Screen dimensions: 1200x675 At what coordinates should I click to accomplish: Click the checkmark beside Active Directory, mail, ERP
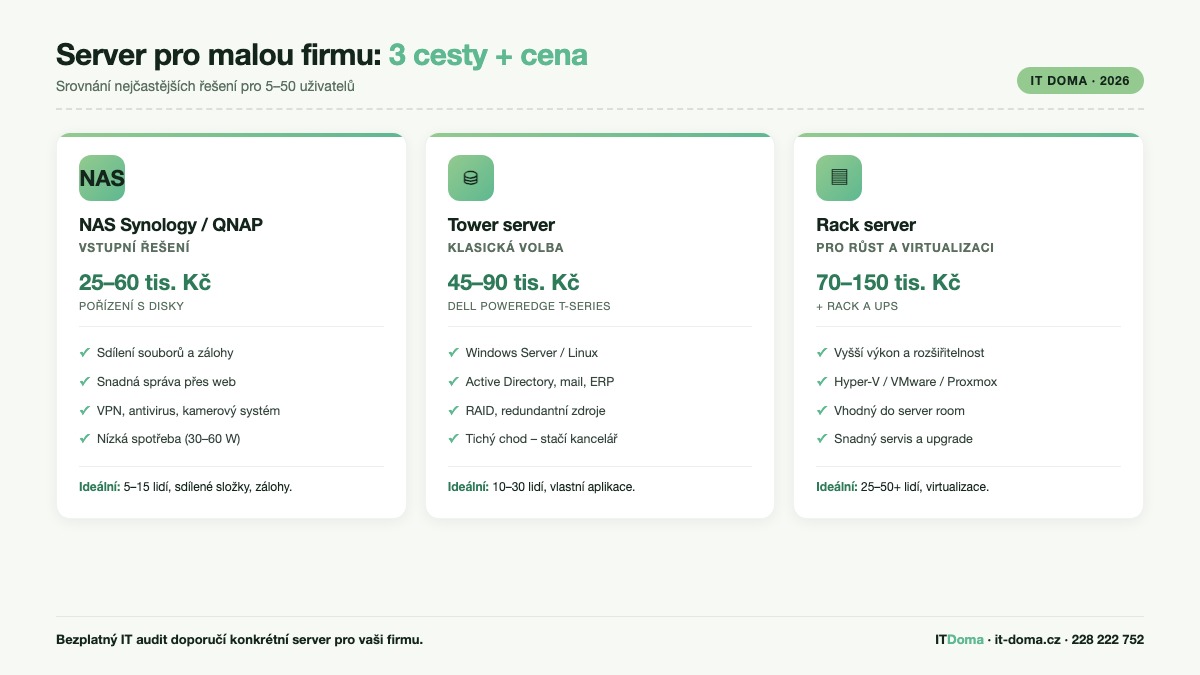454,382
